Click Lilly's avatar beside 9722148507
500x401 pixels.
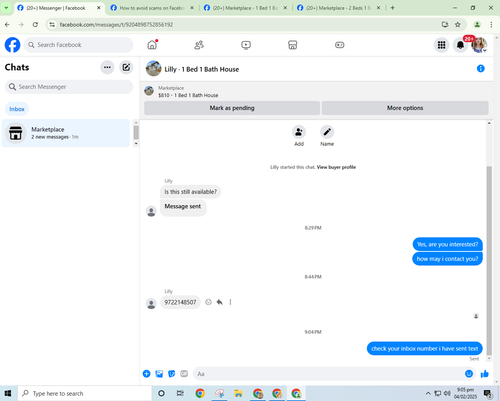[151, 304]
